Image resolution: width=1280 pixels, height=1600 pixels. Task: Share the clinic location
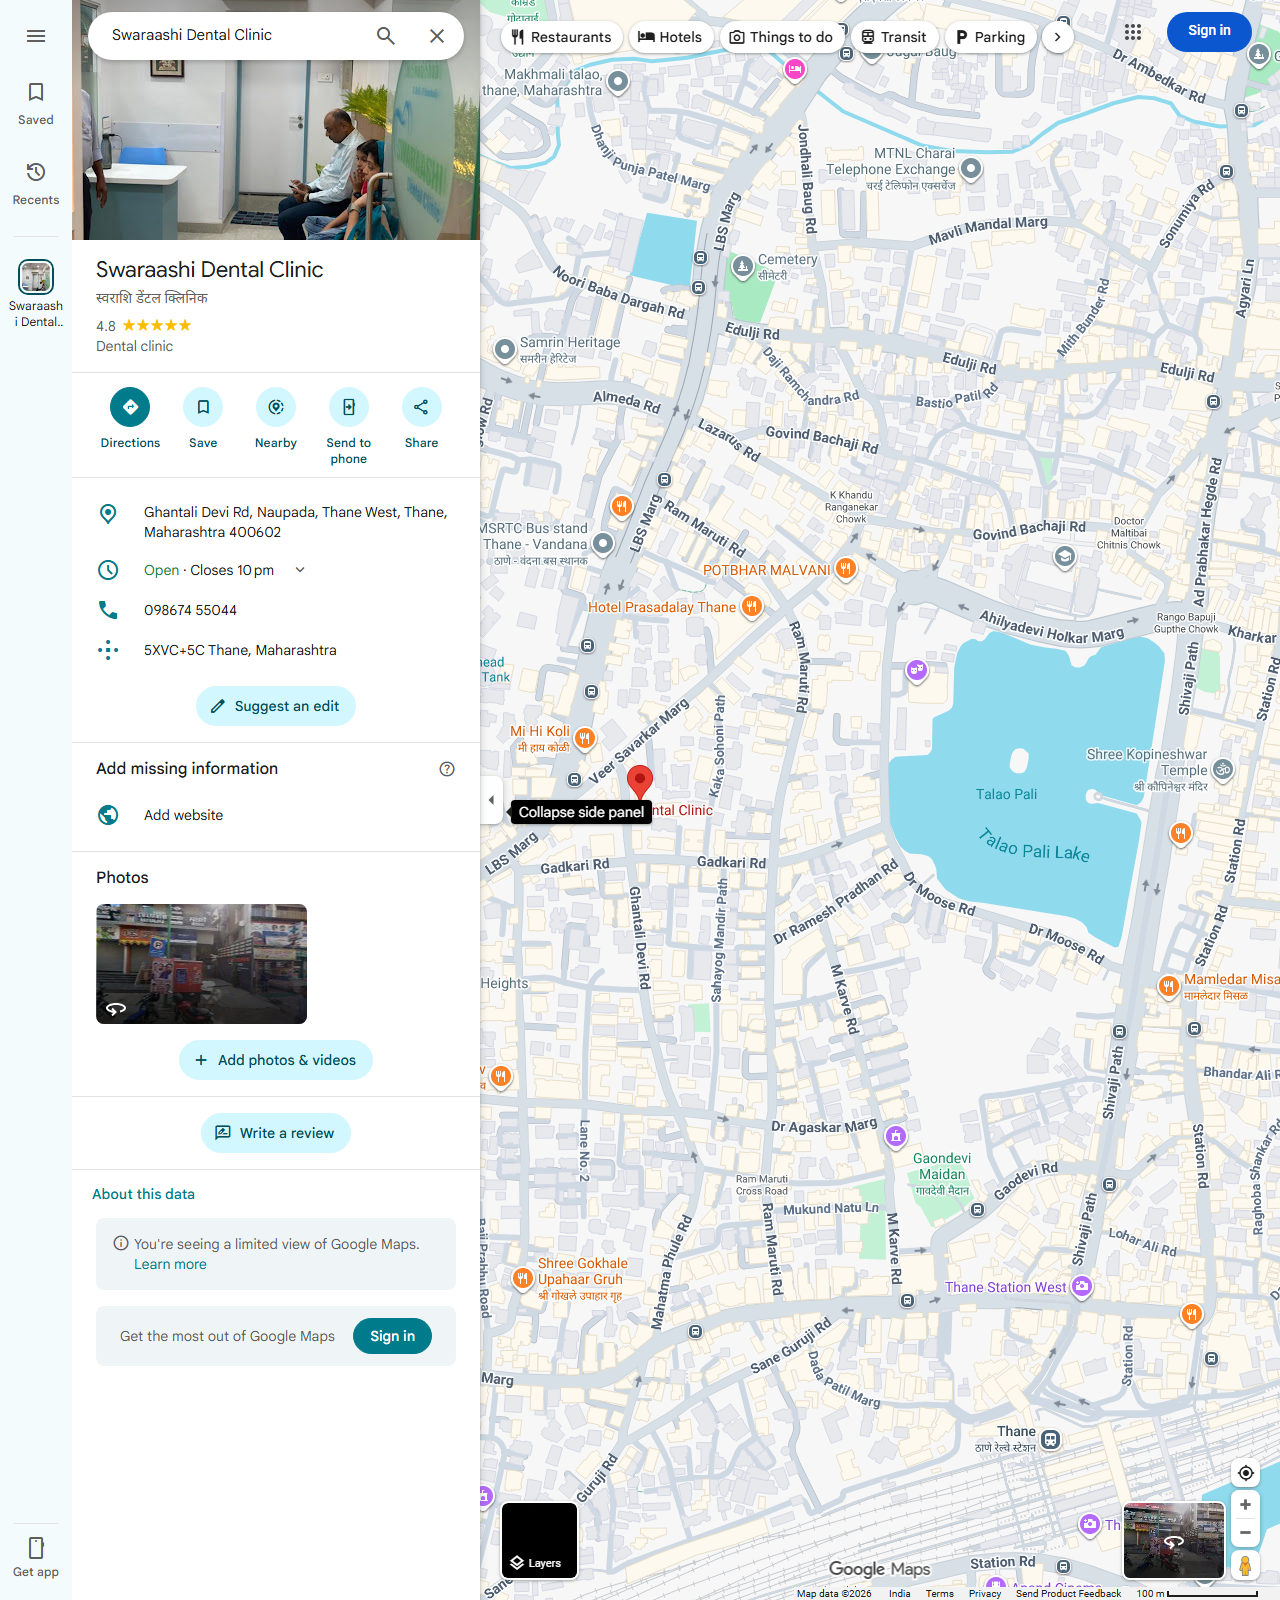pos(421,419)
